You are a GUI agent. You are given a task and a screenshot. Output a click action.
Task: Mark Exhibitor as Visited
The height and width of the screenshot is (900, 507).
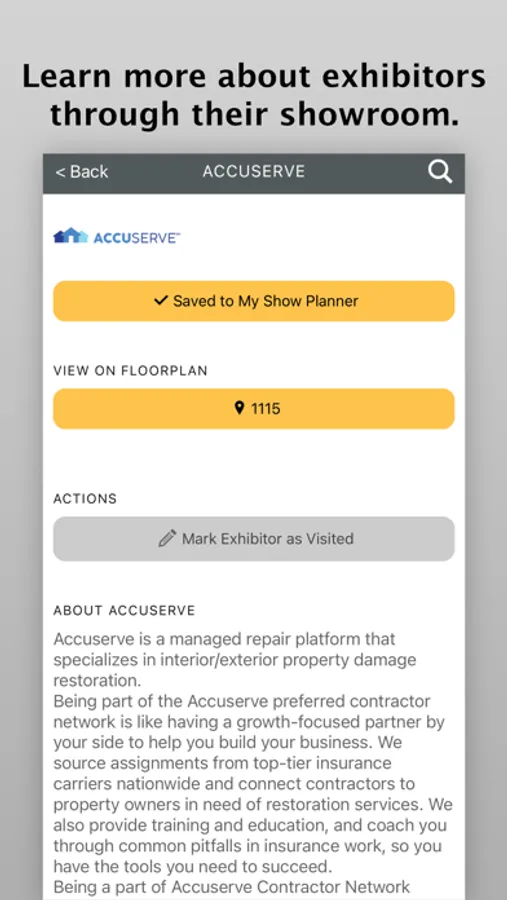[x=254, y=538]
